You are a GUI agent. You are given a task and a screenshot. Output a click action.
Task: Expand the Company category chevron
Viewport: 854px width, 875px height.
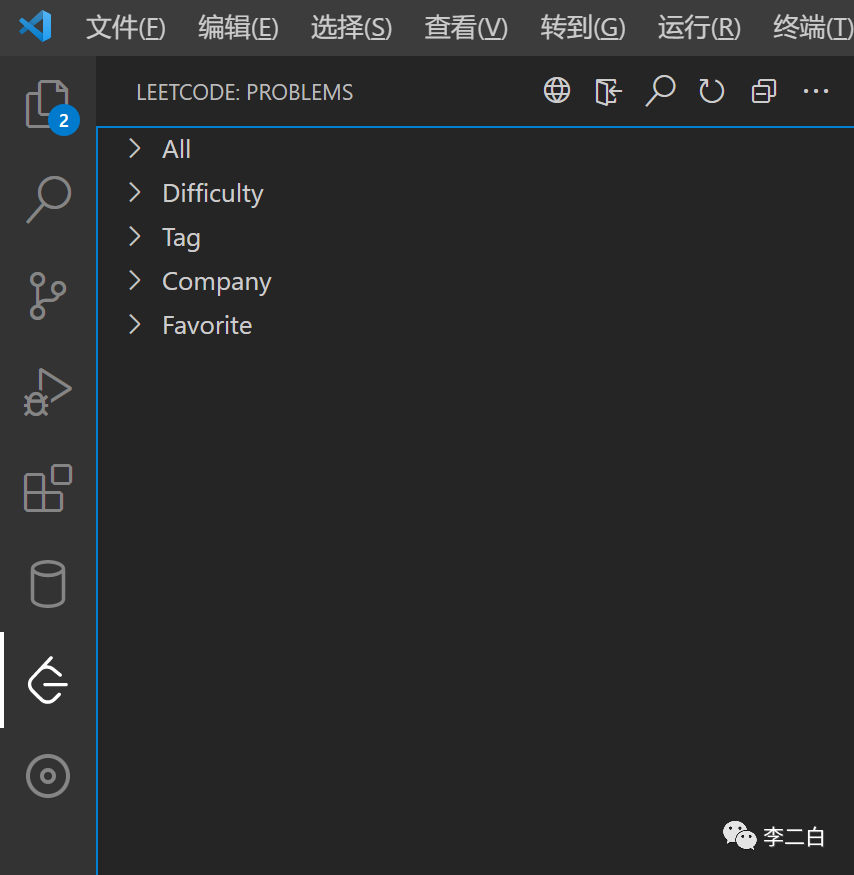coord(135,281)
